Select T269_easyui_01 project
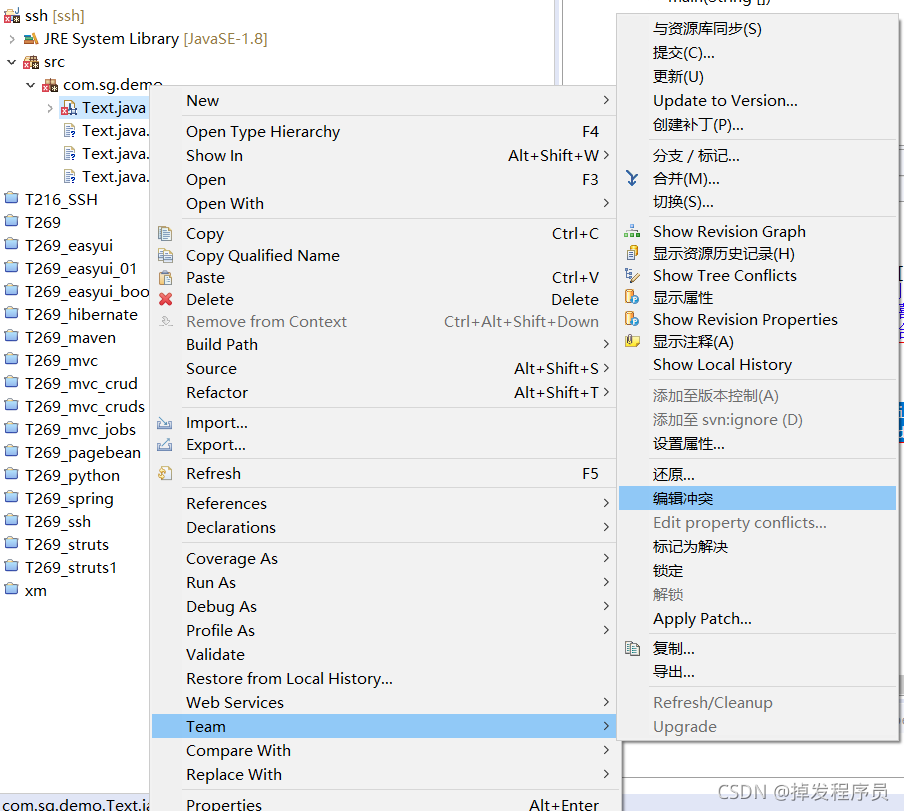 81,269
